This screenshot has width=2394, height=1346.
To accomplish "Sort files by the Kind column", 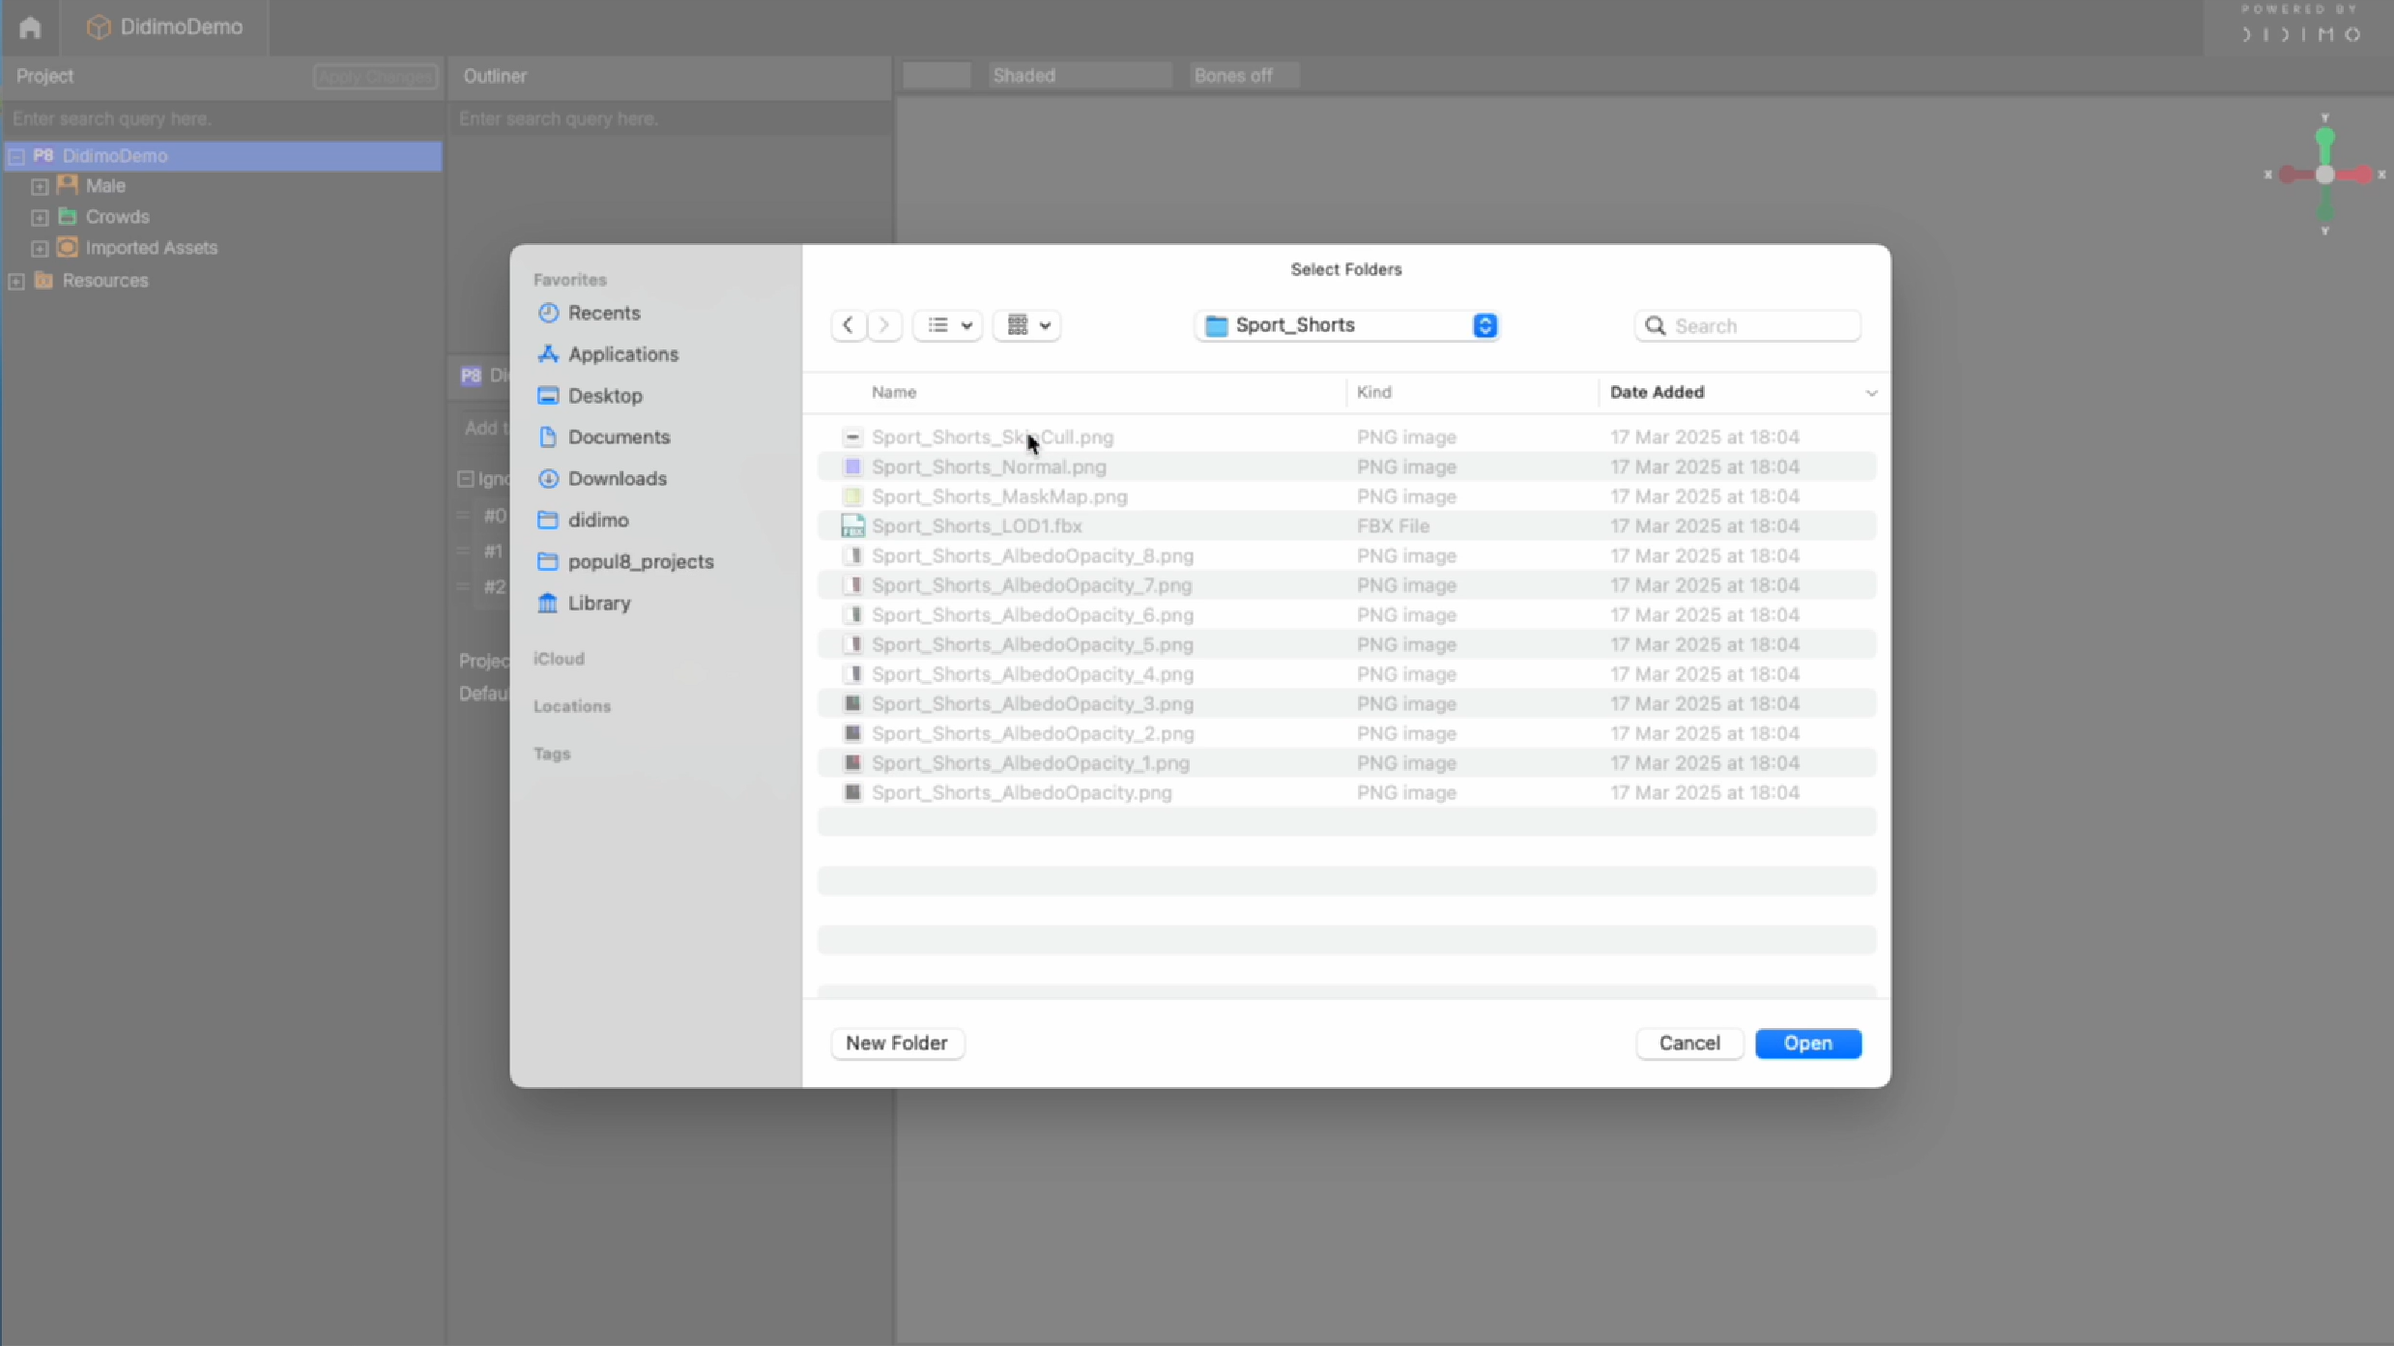I will tap(1374, 392).
